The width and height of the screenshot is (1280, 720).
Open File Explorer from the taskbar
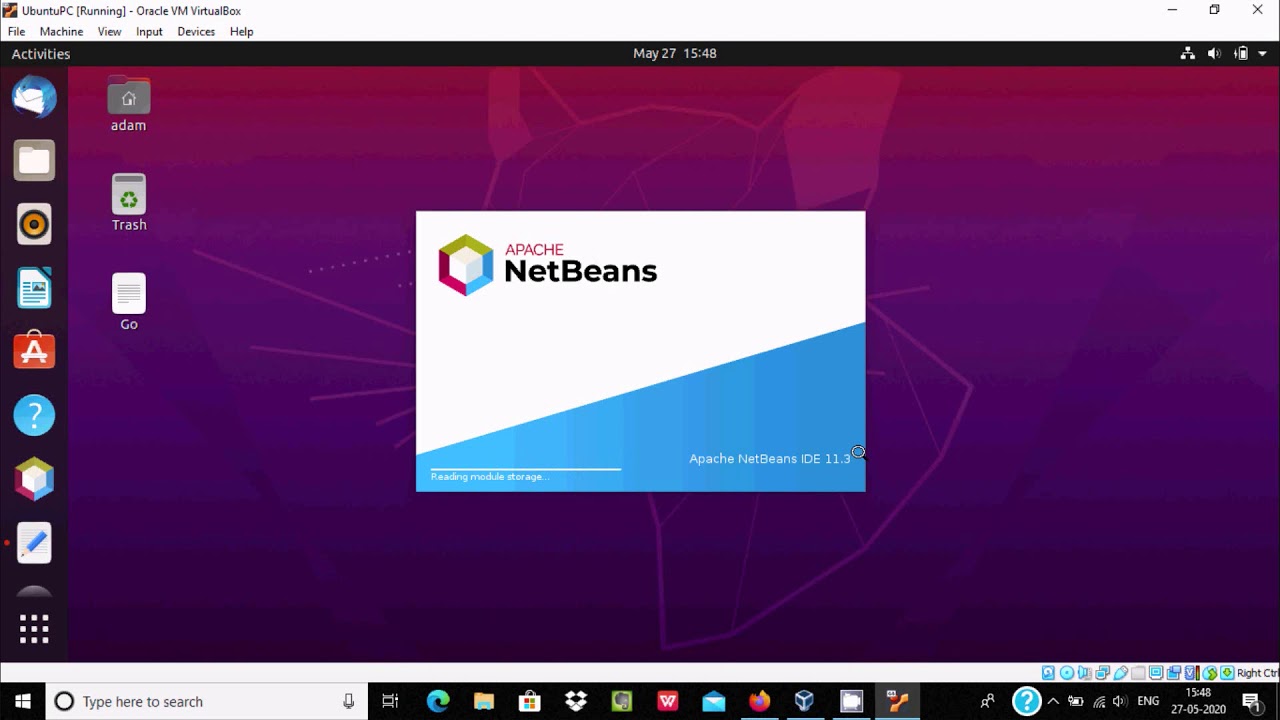(x=484, y=701)
